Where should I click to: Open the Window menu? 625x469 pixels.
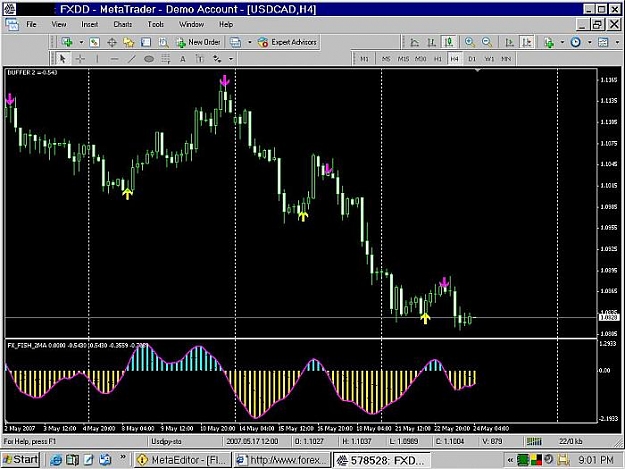191,25
